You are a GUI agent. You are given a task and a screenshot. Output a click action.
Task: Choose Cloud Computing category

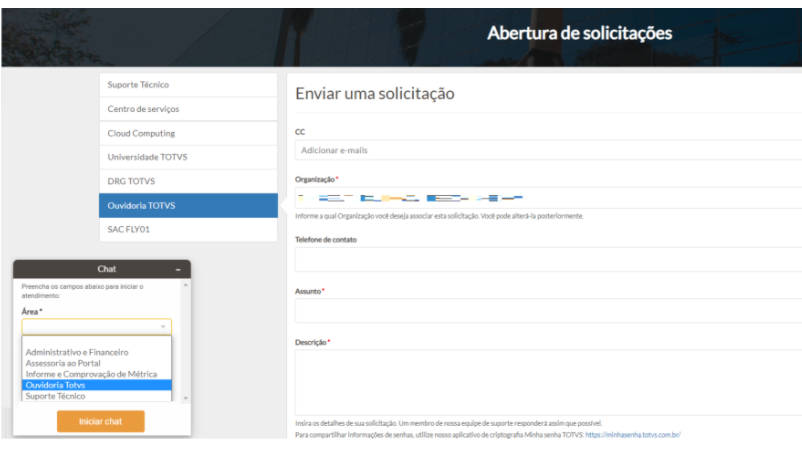188,133
